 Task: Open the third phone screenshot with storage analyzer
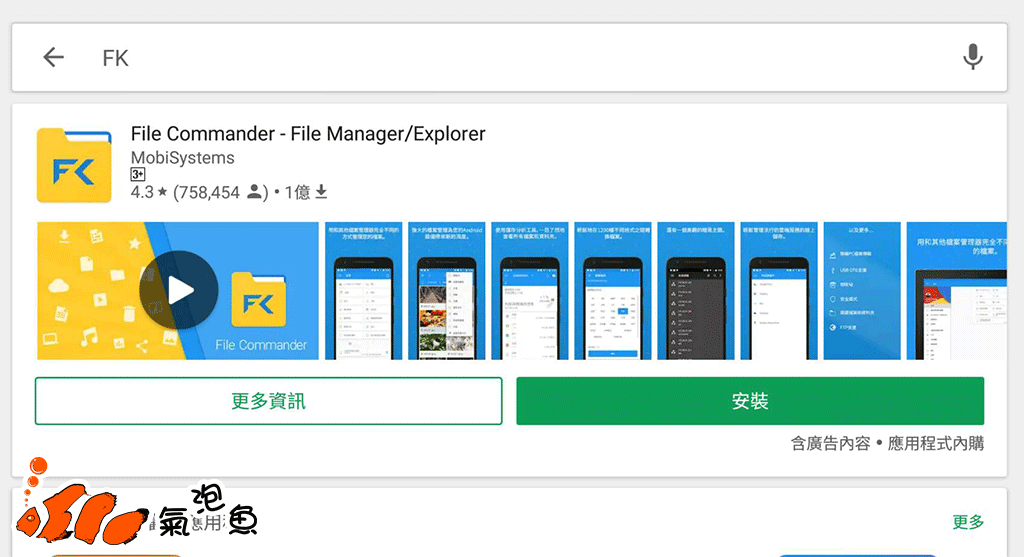coord(530,291)
